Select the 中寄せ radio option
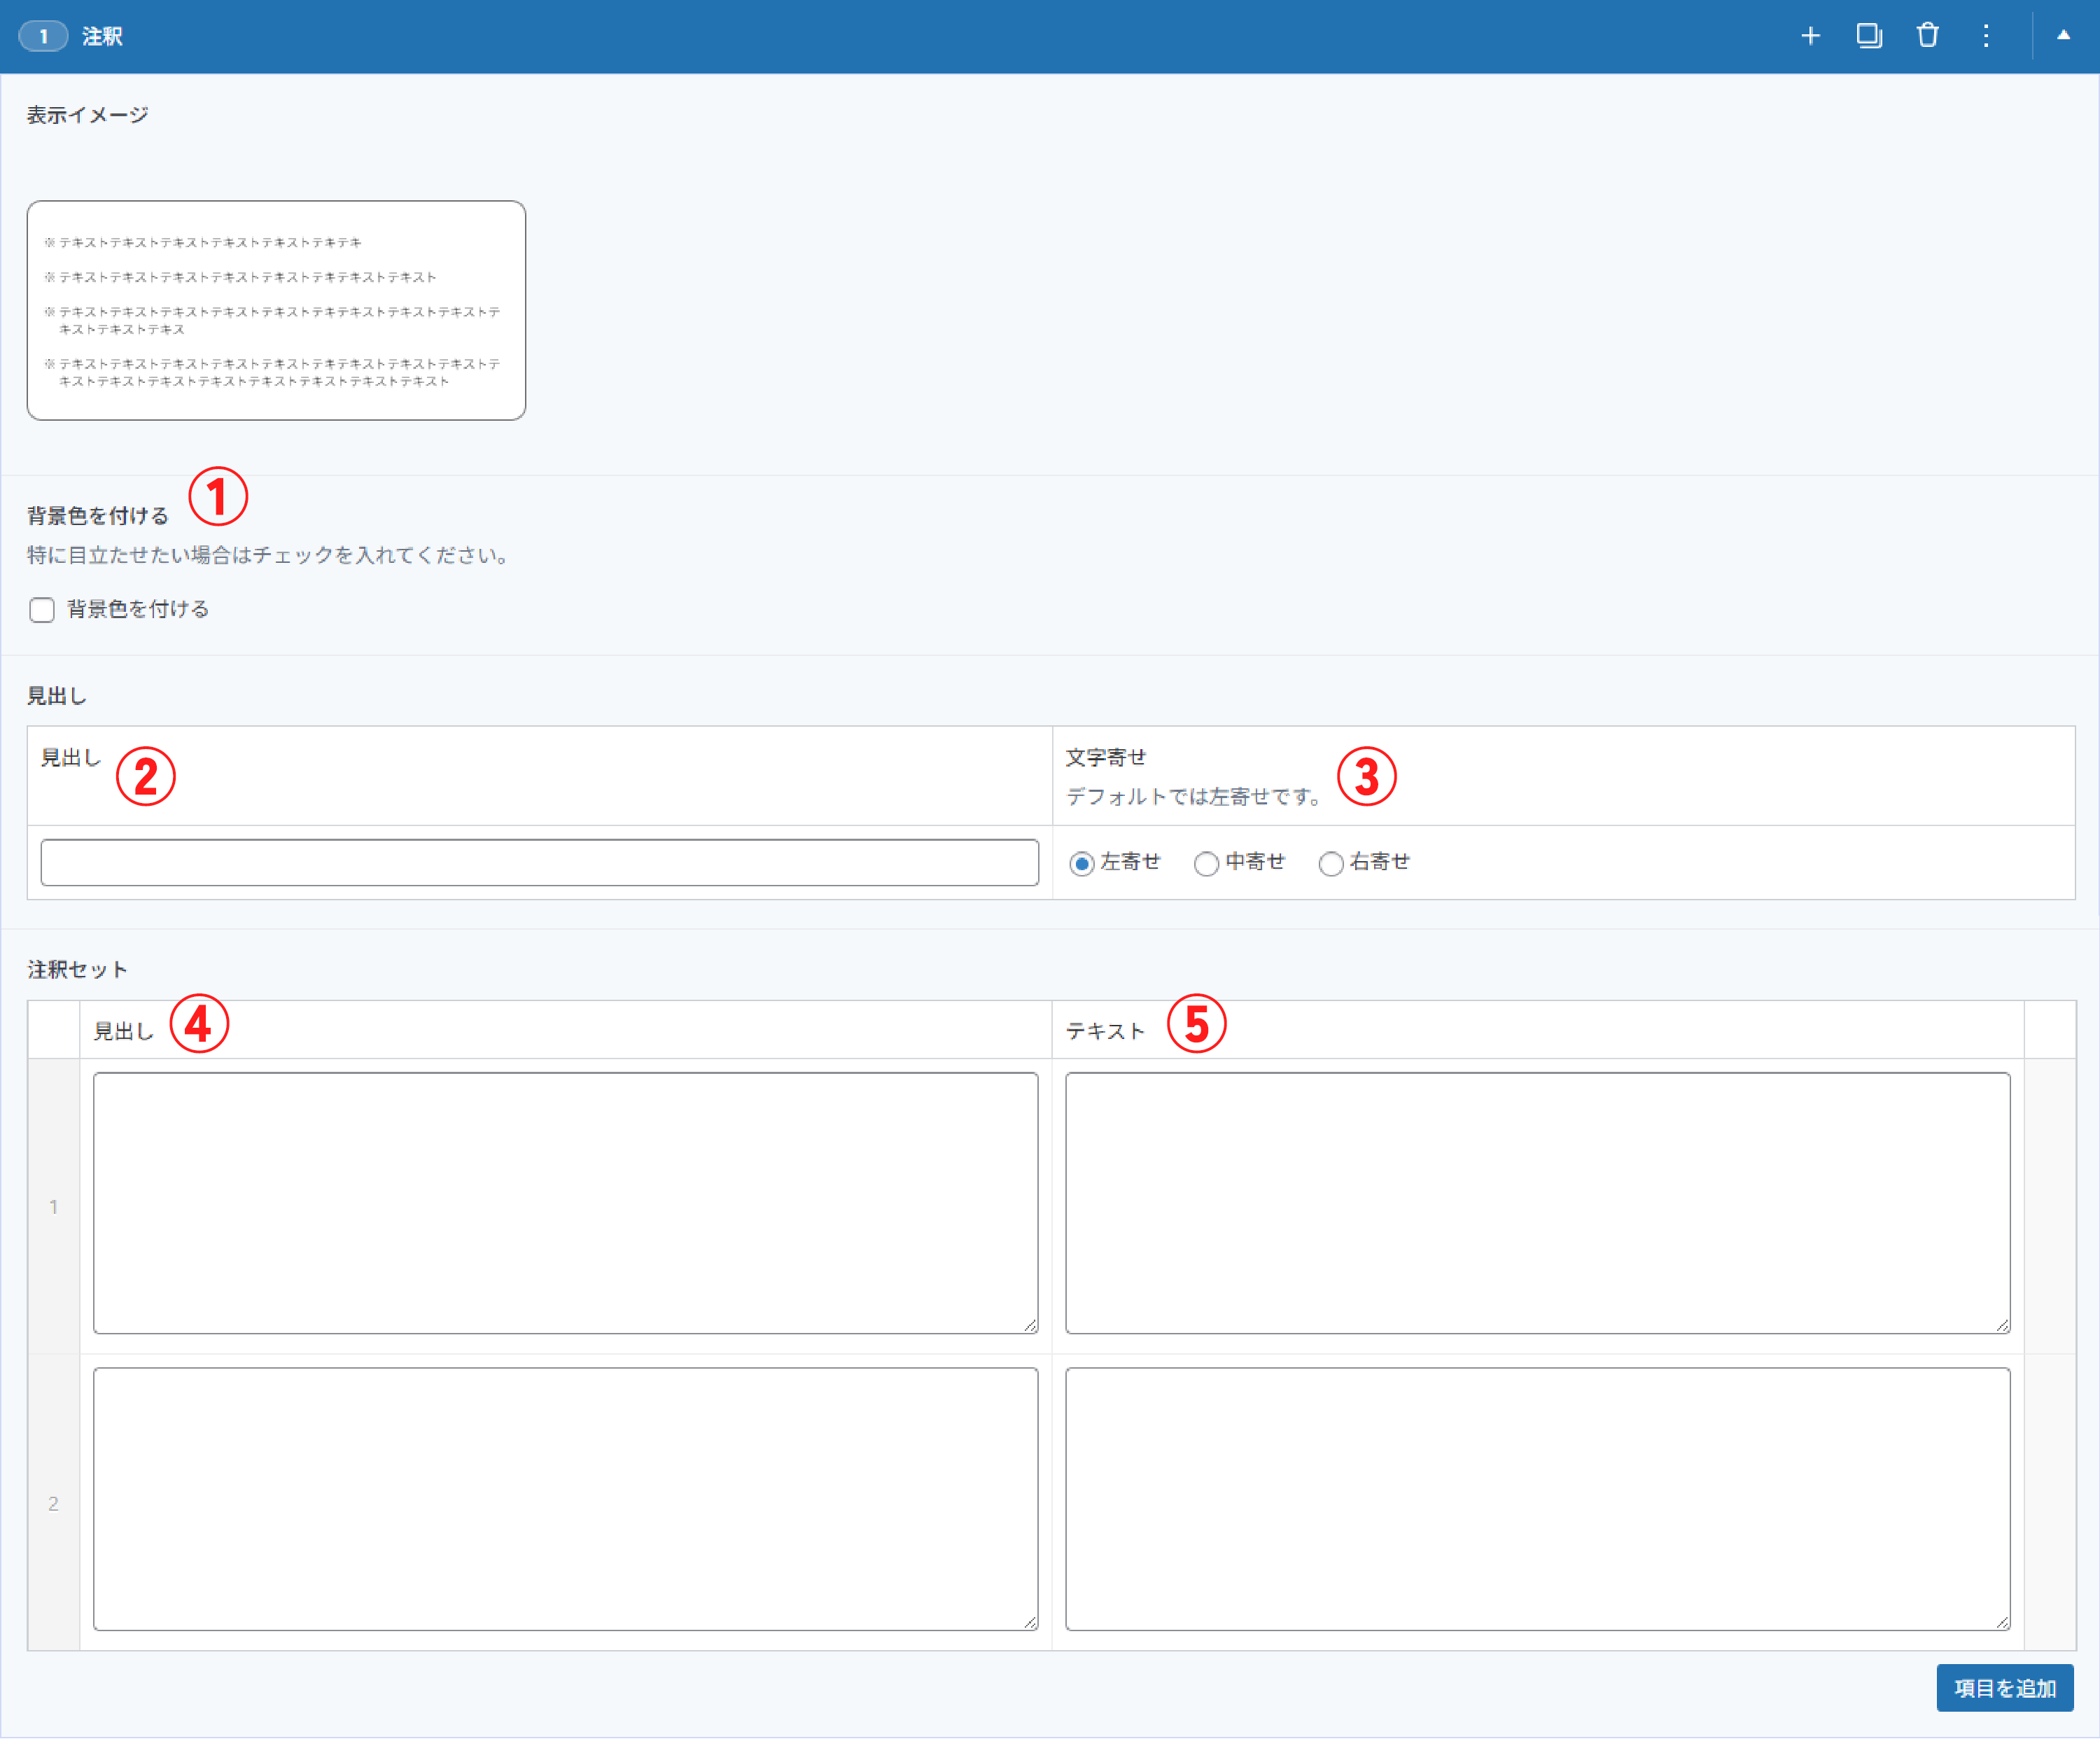 [x=1206, y=863]
